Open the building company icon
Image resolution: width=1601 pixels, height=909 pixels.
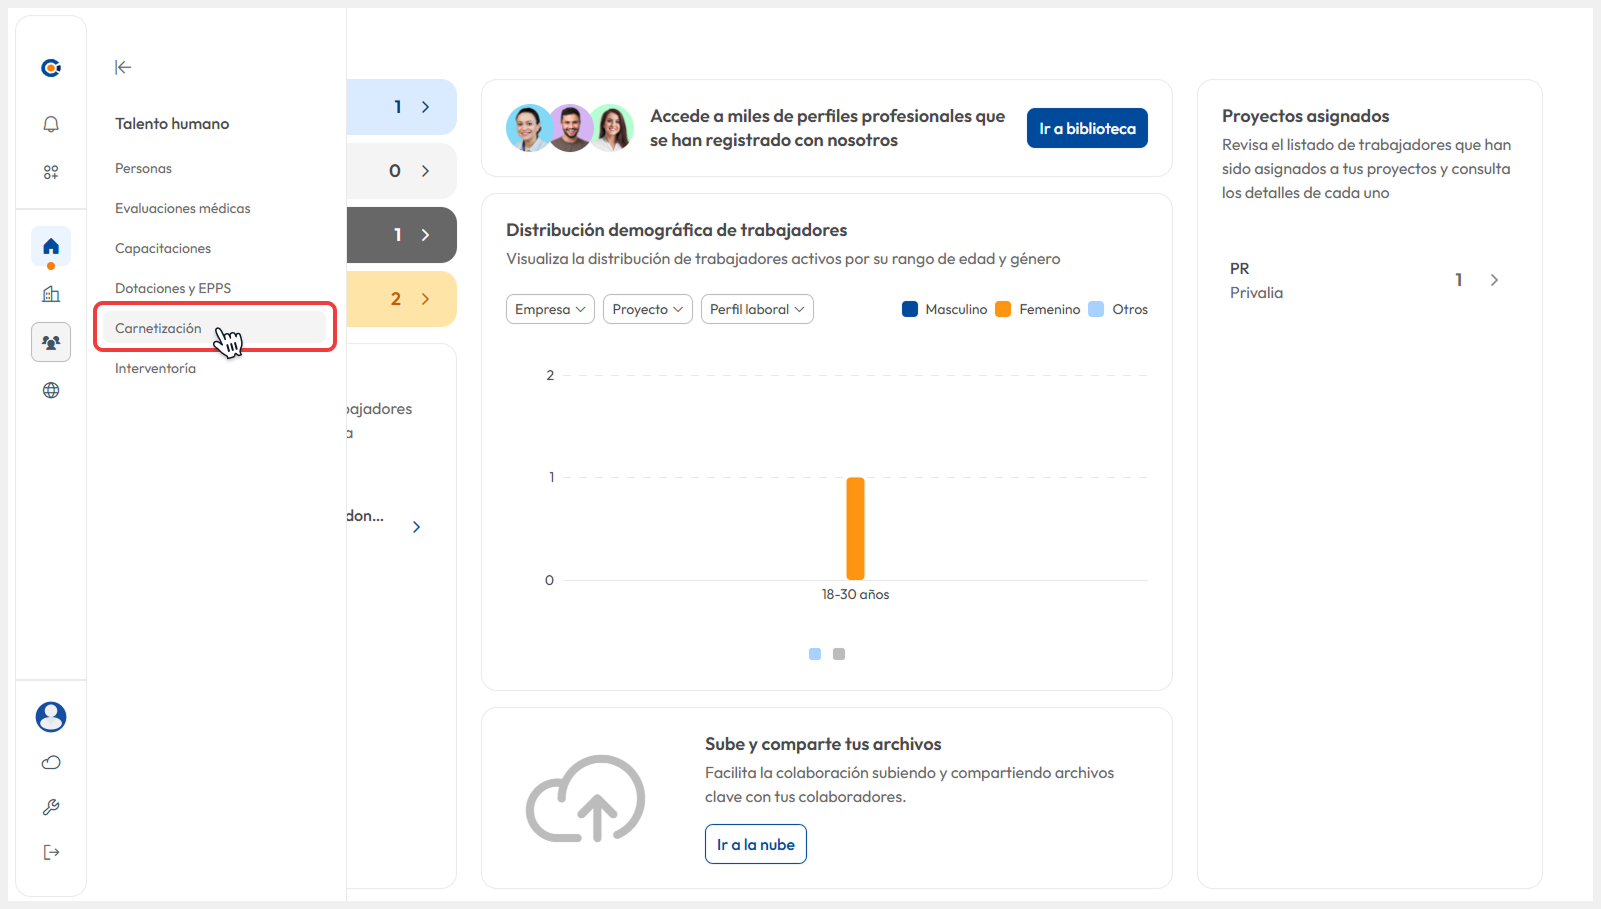[x=51, y=294]
